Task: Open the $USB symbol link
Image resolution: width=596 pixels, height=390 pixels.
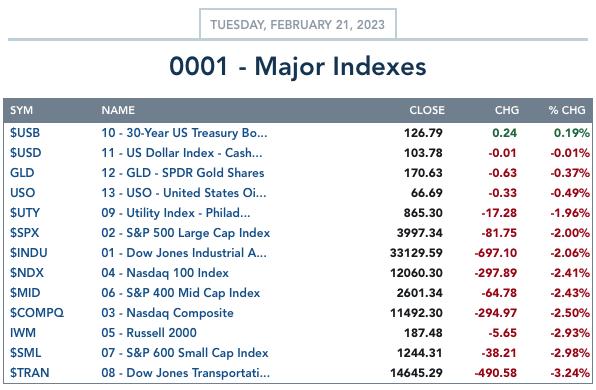Action: point(25,133)
